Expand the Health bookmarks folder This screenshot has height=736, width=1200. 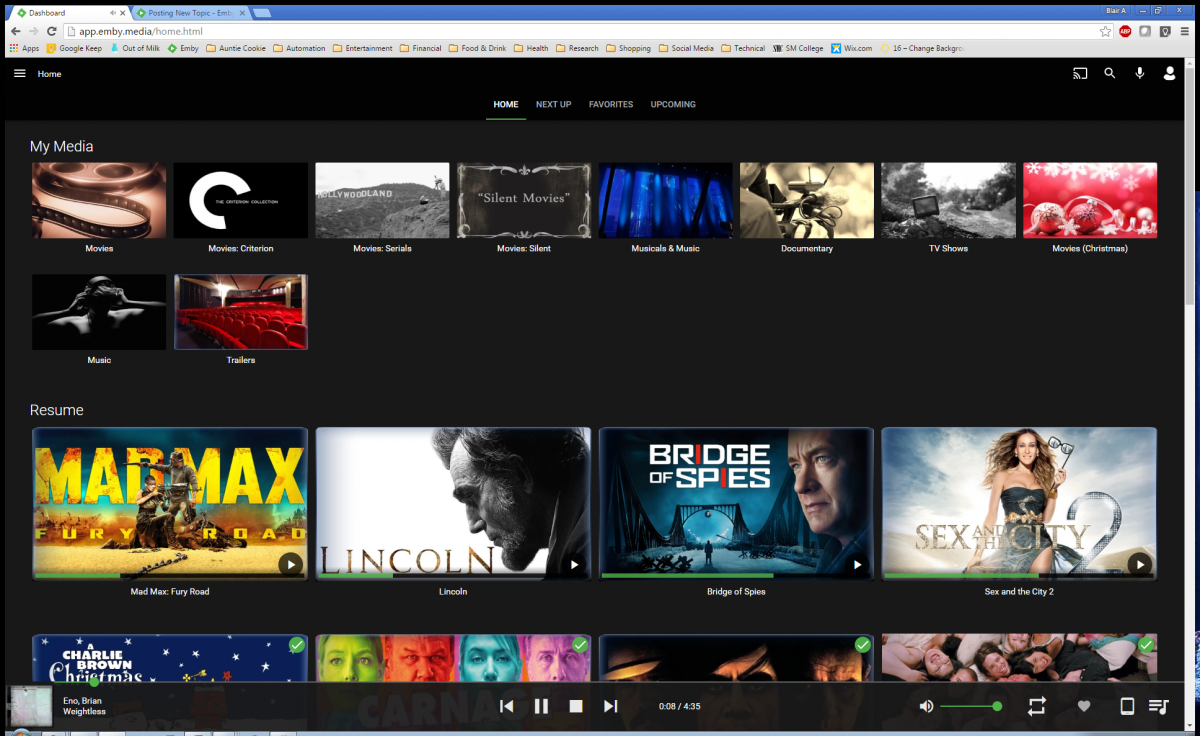tap(530, 48)
